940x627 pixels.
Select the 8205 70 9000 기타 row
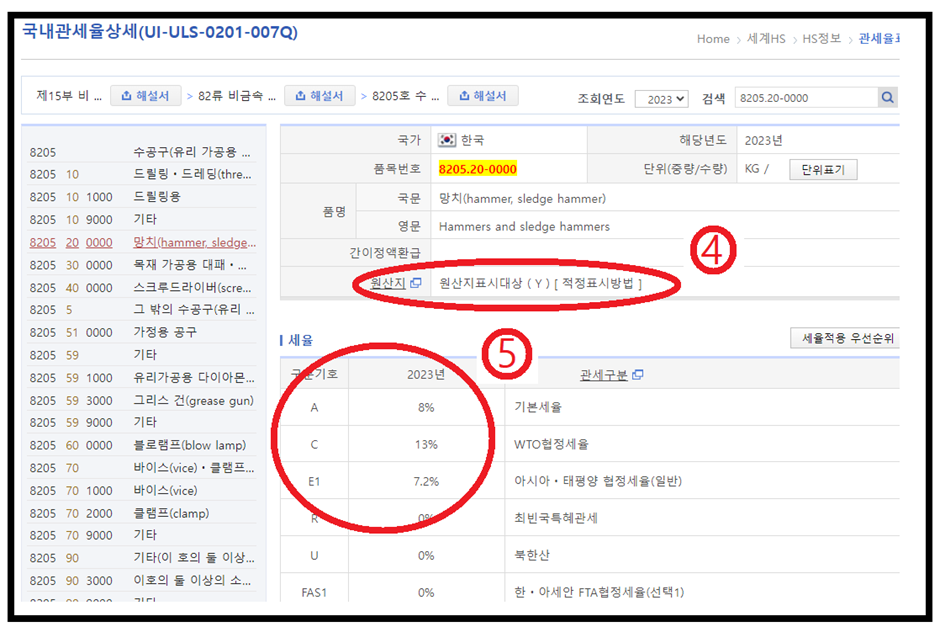point(142,535)
